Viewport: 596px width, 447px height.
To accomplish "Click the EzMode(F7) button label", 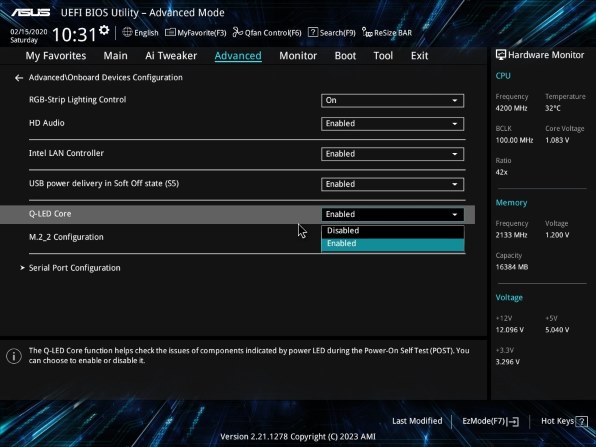I will (x=483, y=421).
